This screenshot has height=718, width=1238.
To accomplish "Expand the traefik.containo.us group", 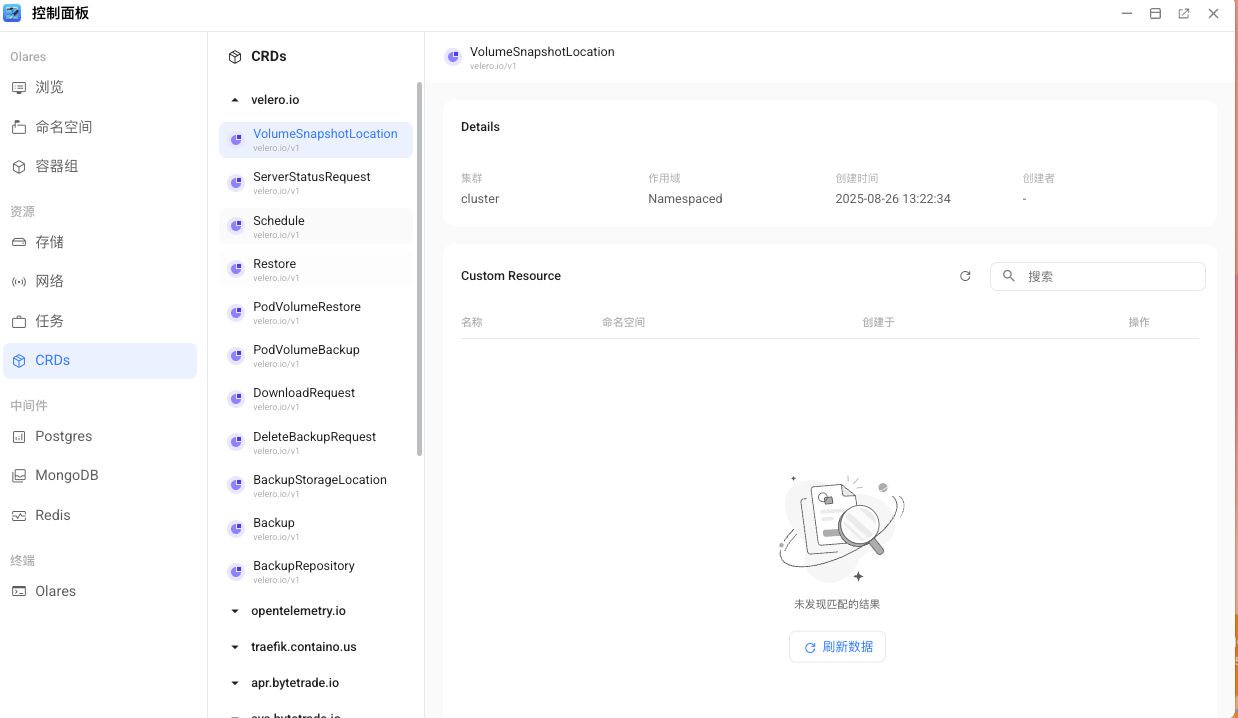I will [235, 647].
